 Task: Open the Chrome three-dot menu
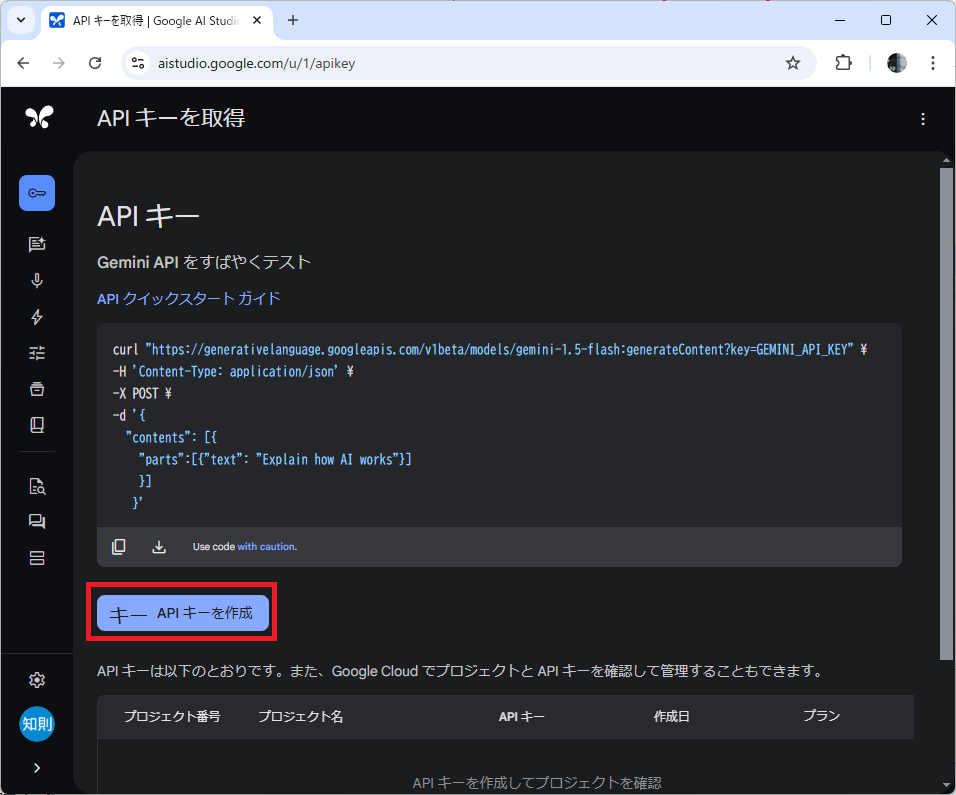click(x=932, y=63)
